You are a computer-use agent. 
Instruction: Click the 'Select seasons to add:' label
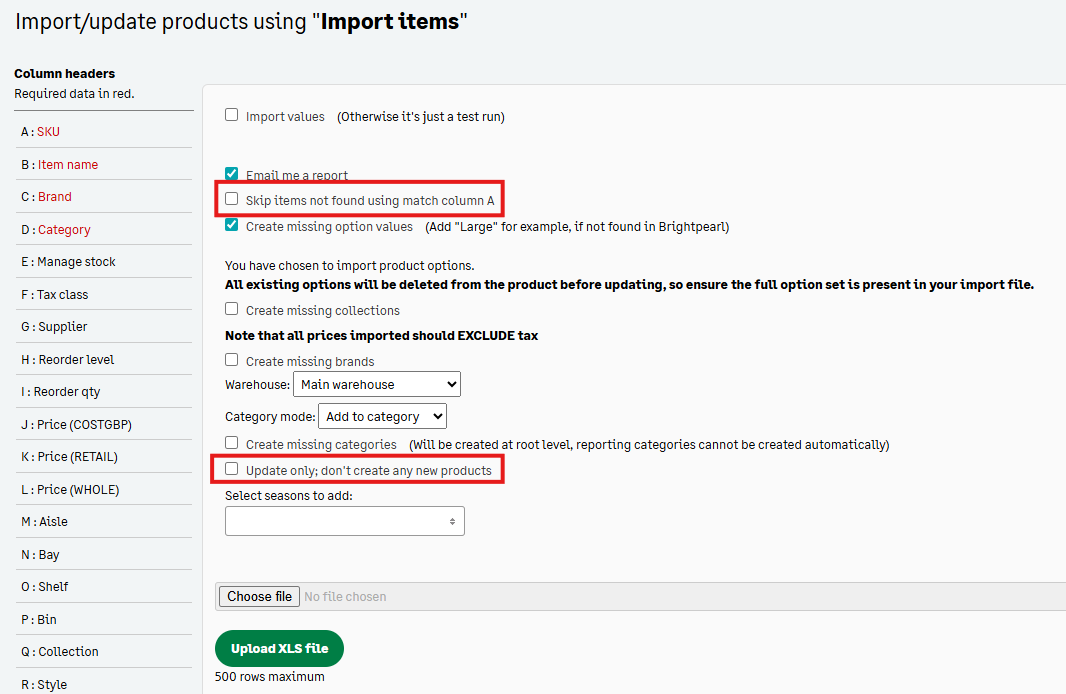tap(289, 496)
